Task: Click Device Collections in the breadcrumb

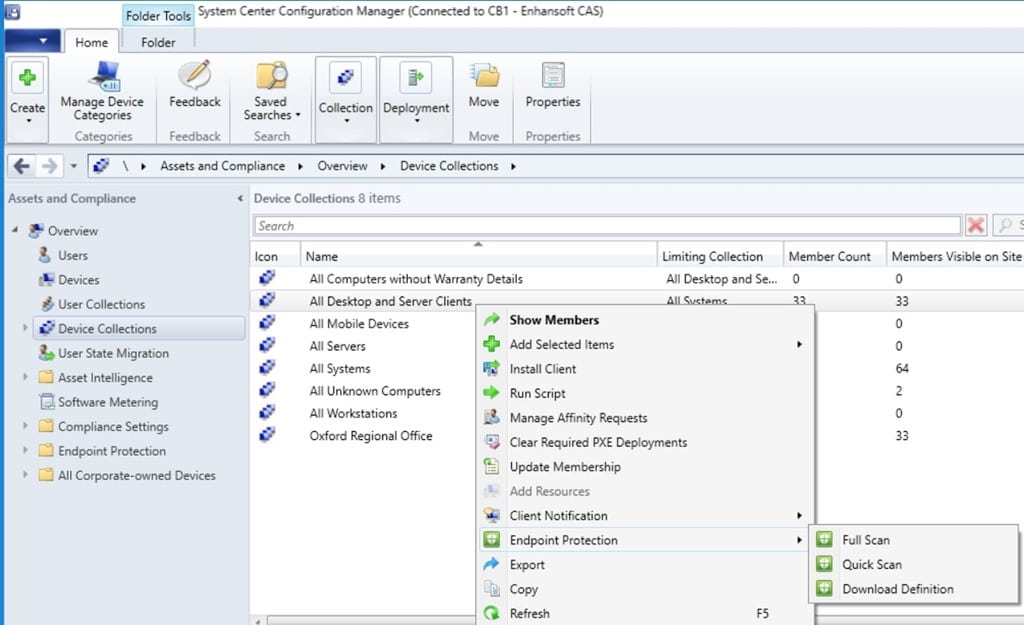Action: [x=449, y=166]
